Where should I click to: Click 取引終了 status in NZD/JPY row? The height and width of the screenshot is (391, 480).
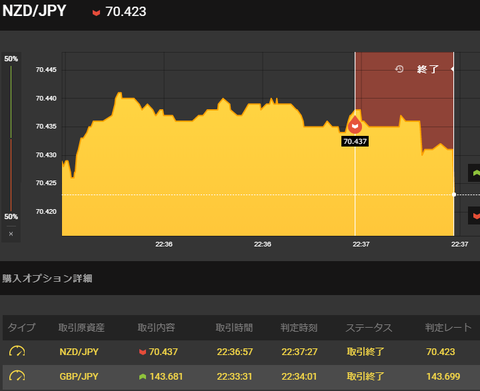click(x=365, y=352)
